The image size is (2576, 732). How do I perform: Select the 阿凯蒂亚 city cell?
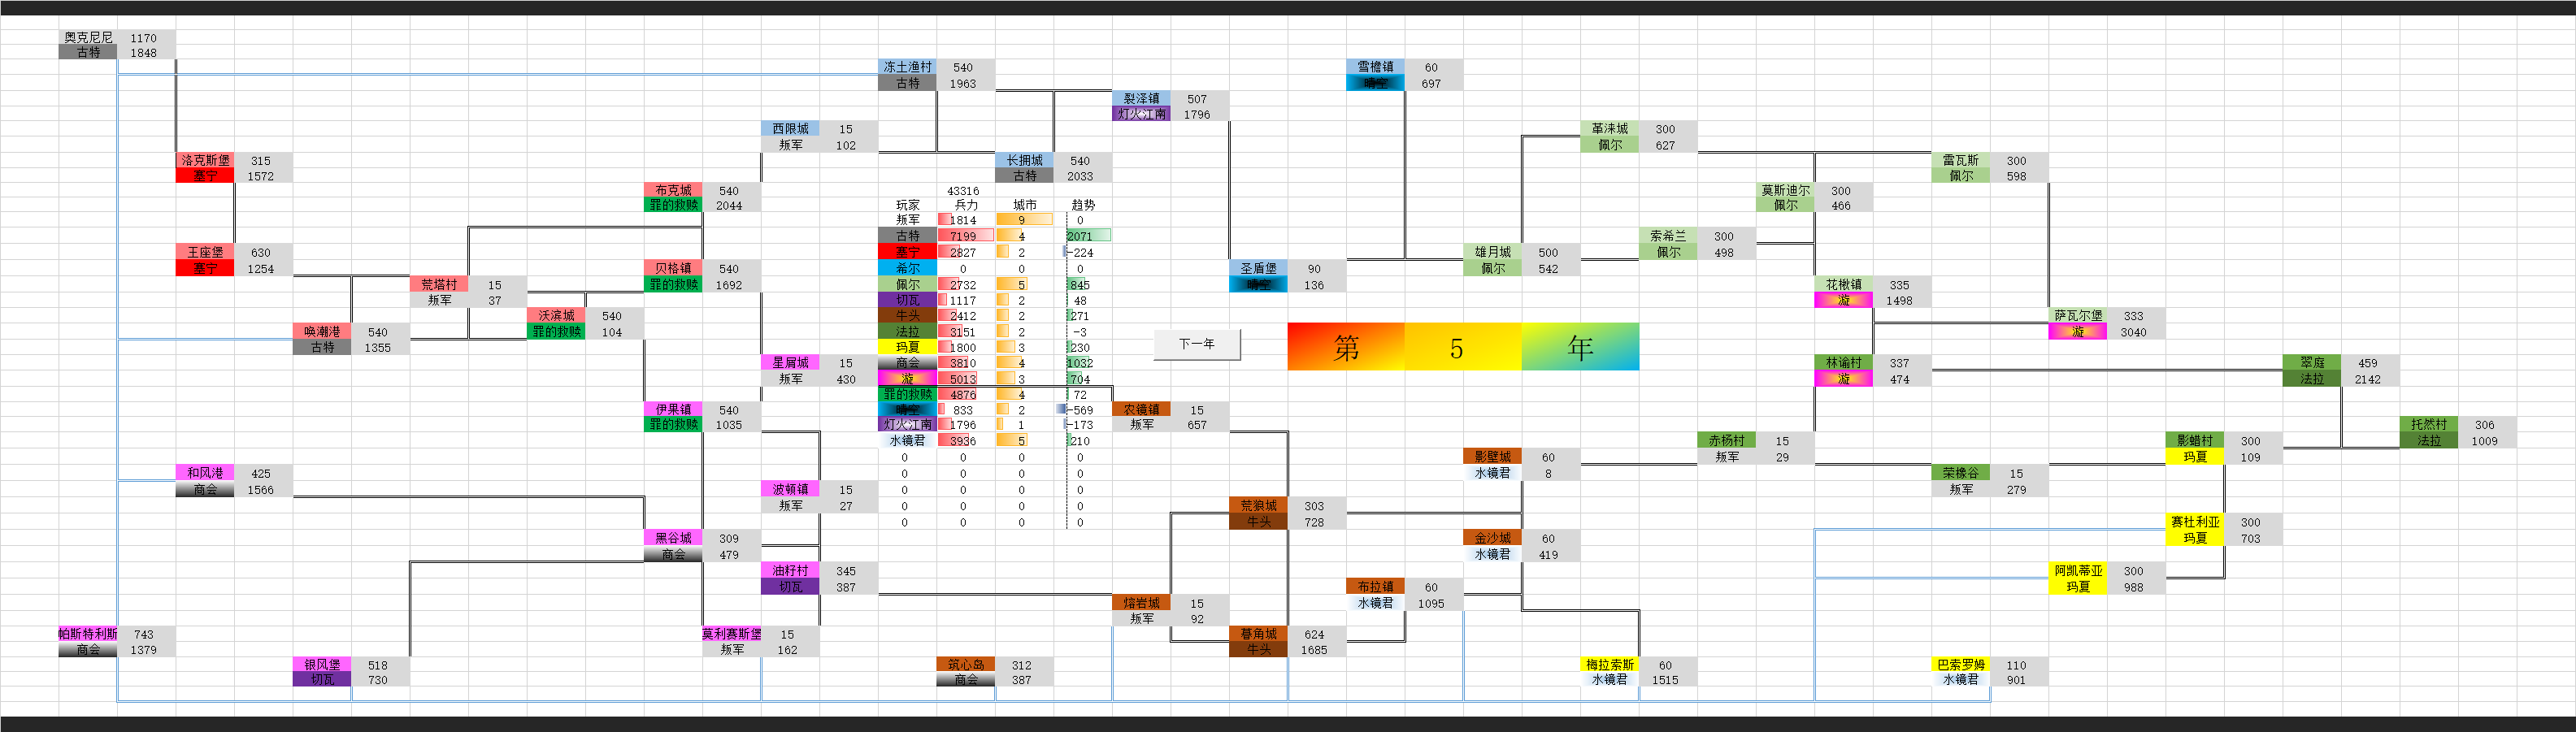pyautogui.click(x=2077, y=570)
